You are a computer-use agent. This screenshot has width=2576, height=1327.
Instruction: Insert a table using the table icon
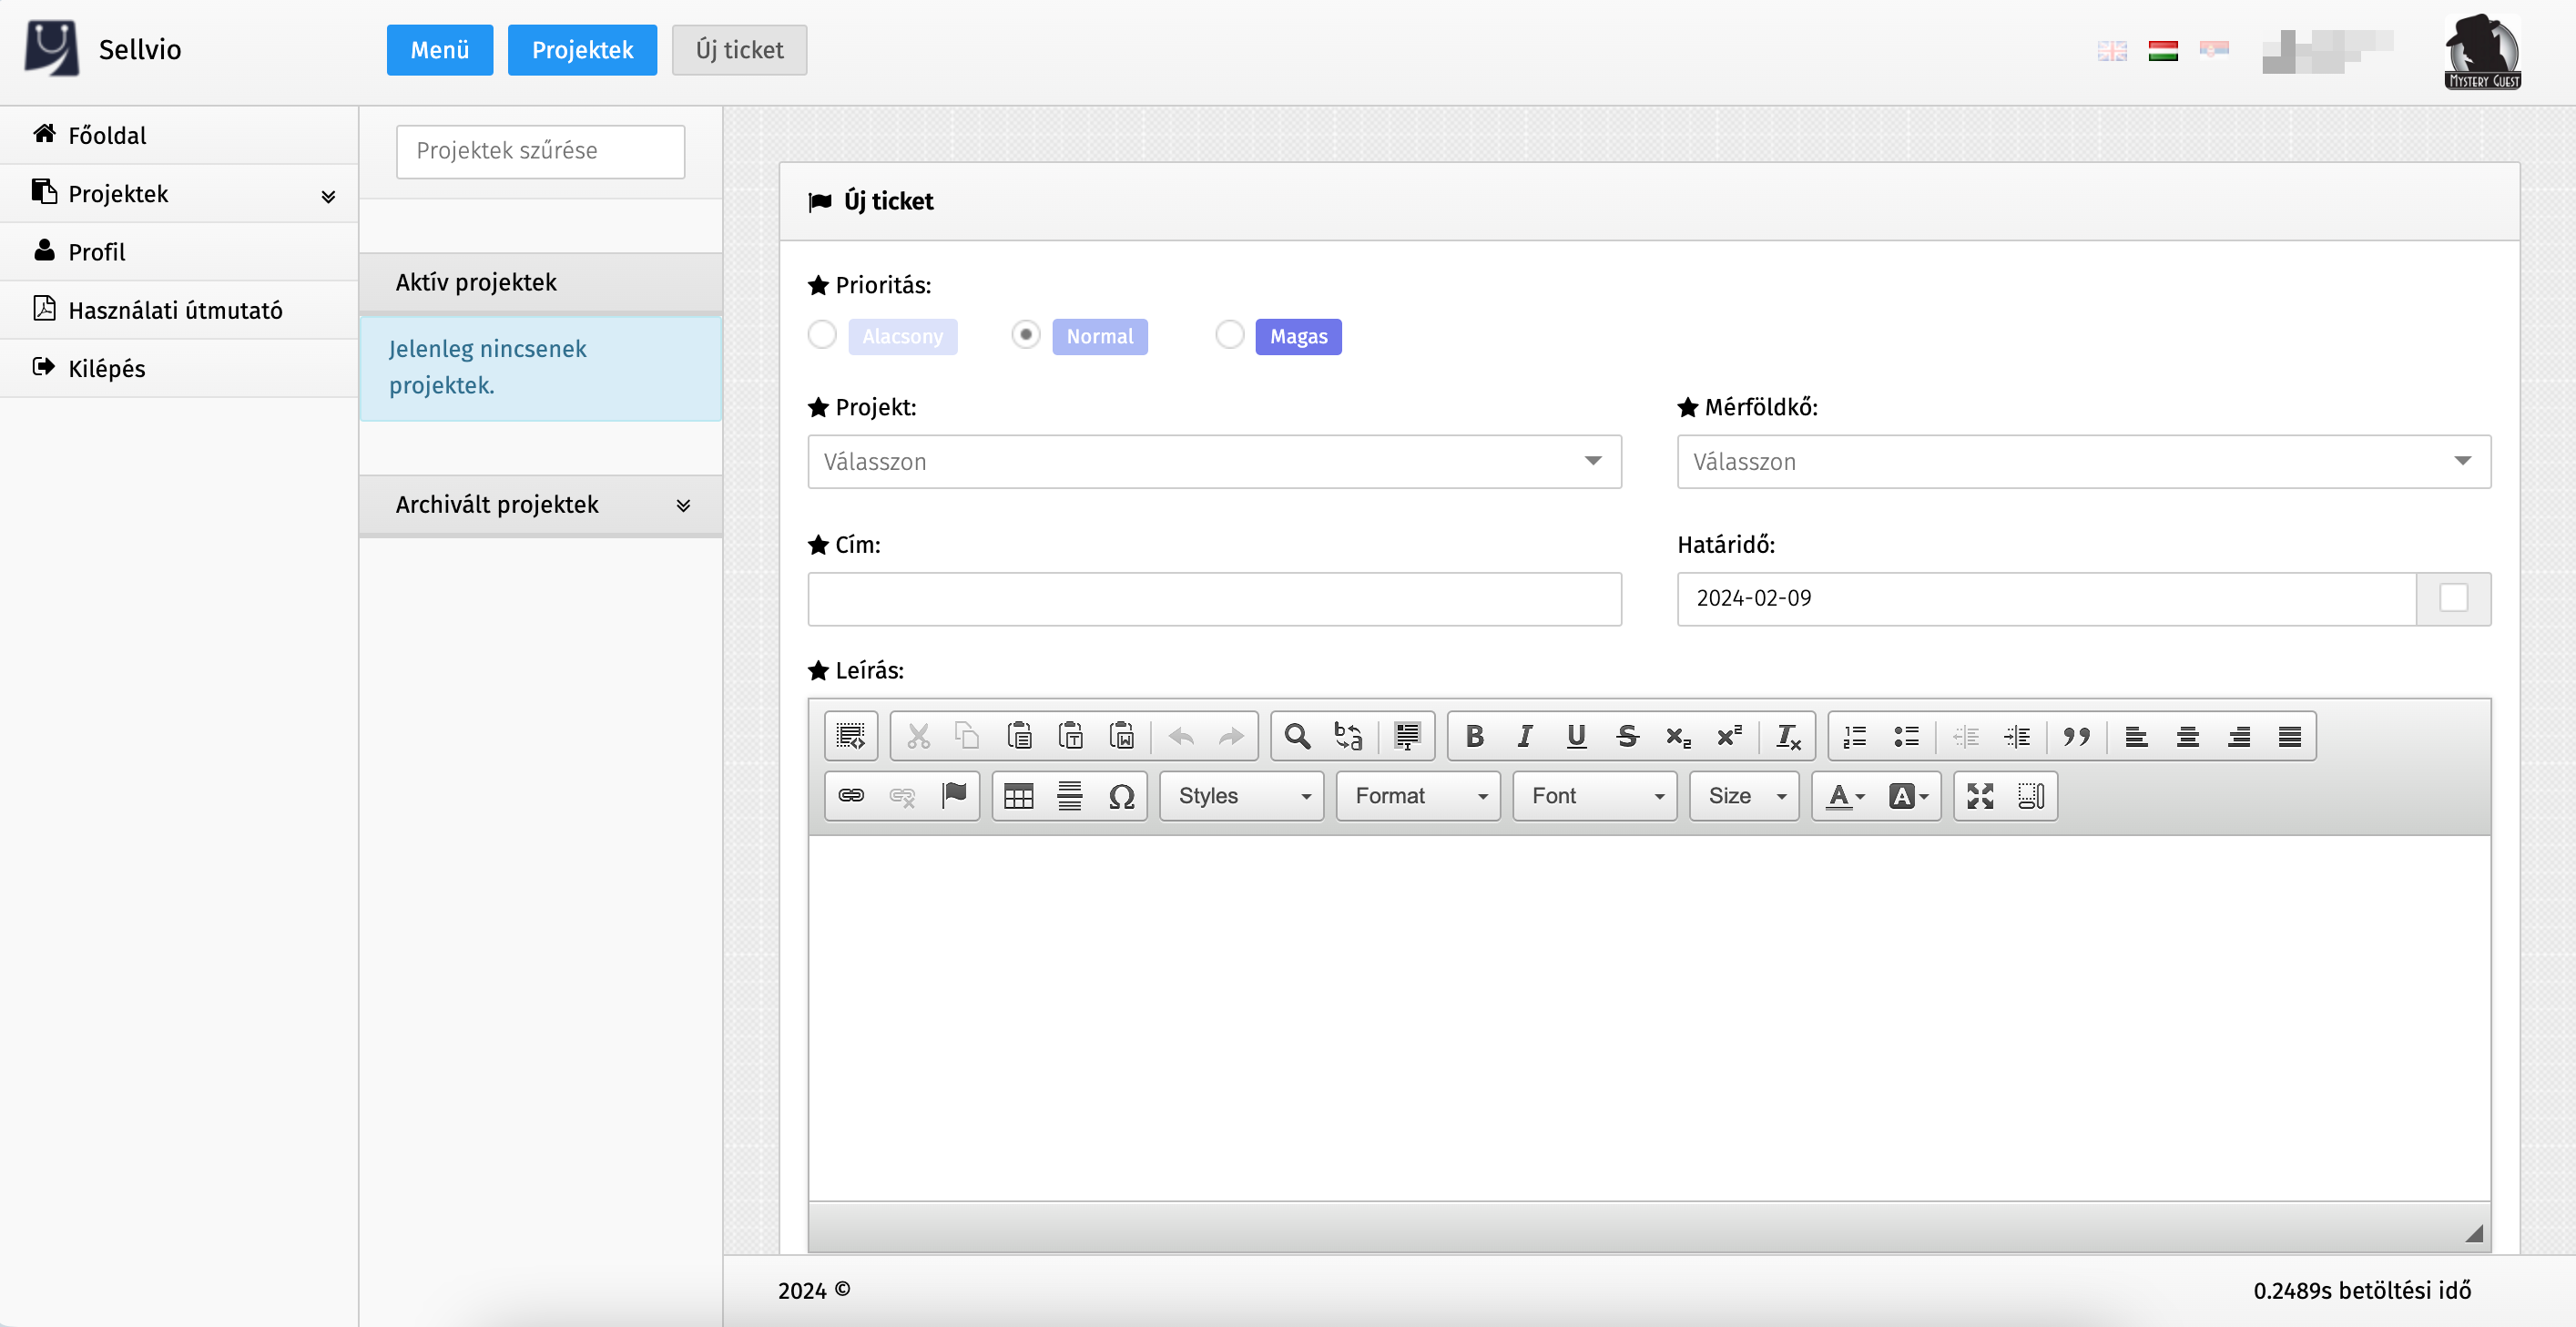[x=1018, y=796]
